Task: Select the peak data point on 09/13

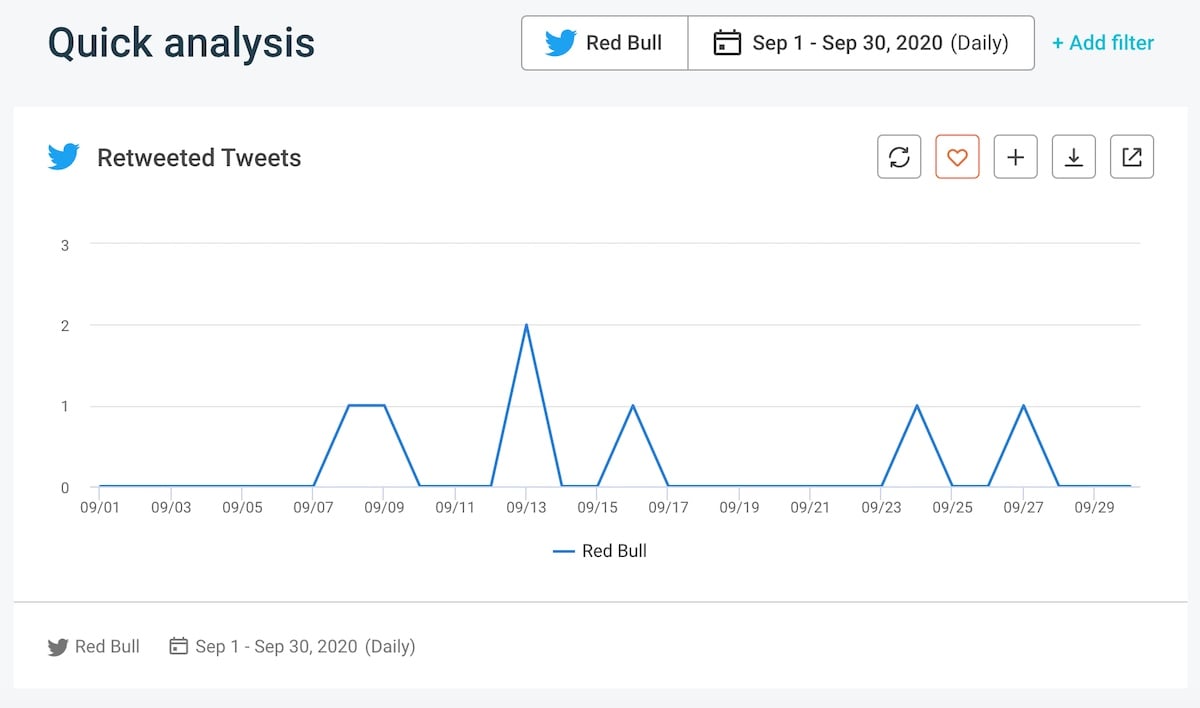Action: click(x=528, y=325)
